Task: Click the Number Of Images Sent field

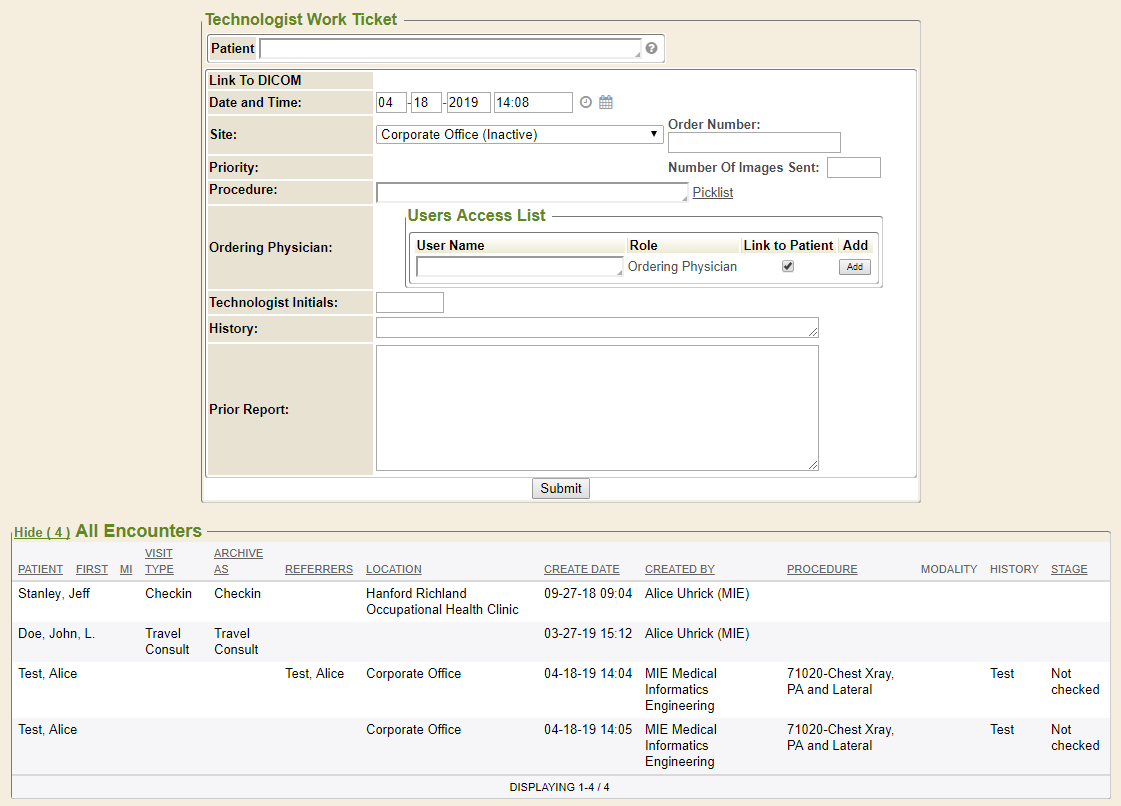Action: pos(853,167)
